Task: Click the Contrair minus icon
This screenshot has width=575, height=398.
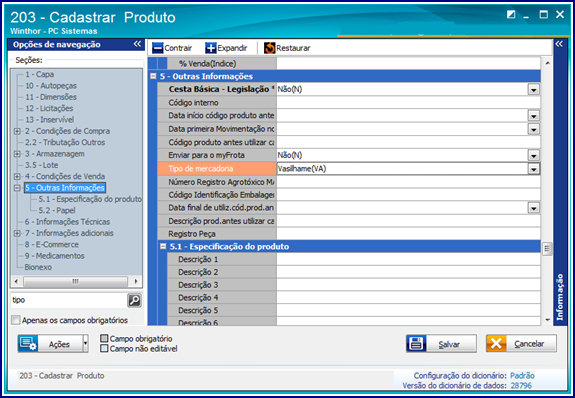Action: (x=158, y=48)
